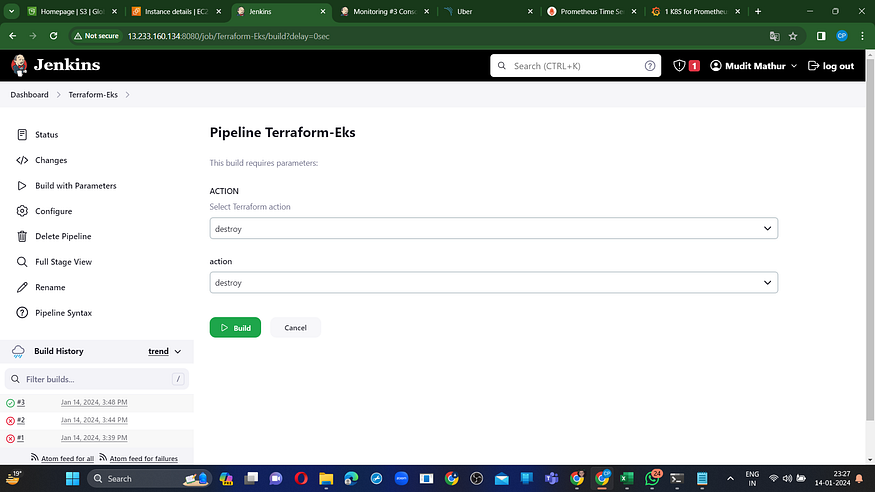
Task: Open build #2 link
Action: [21, 420]
